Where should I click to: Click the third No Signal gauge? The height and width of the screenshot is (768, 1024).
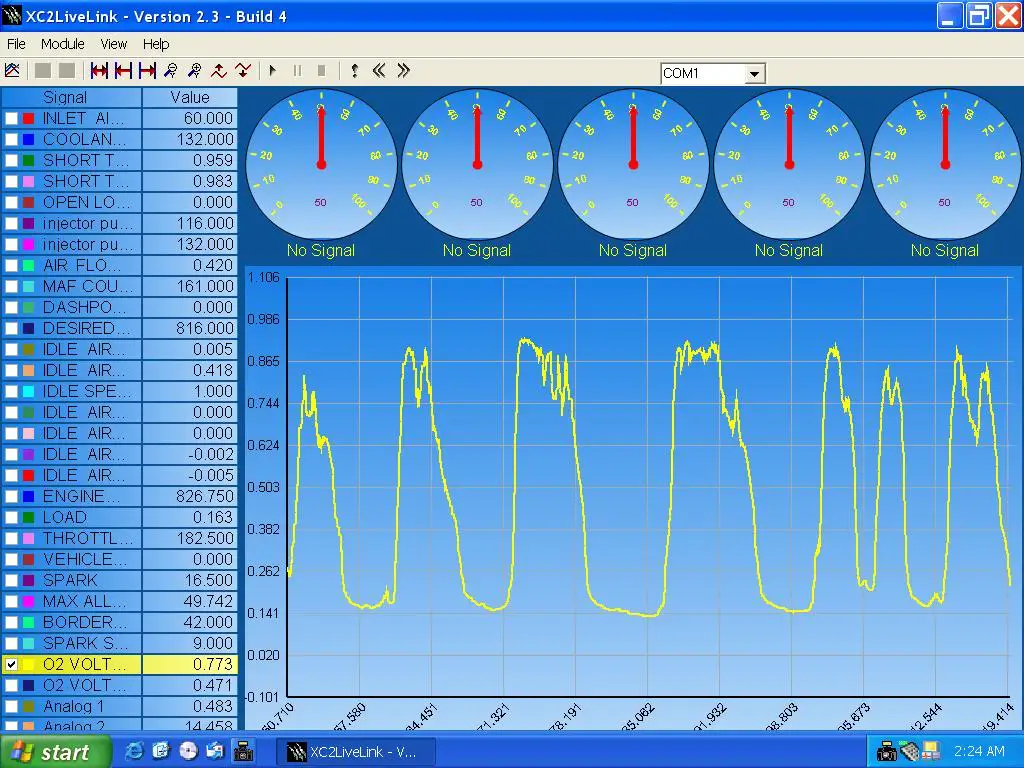click(x=633, y=165)
